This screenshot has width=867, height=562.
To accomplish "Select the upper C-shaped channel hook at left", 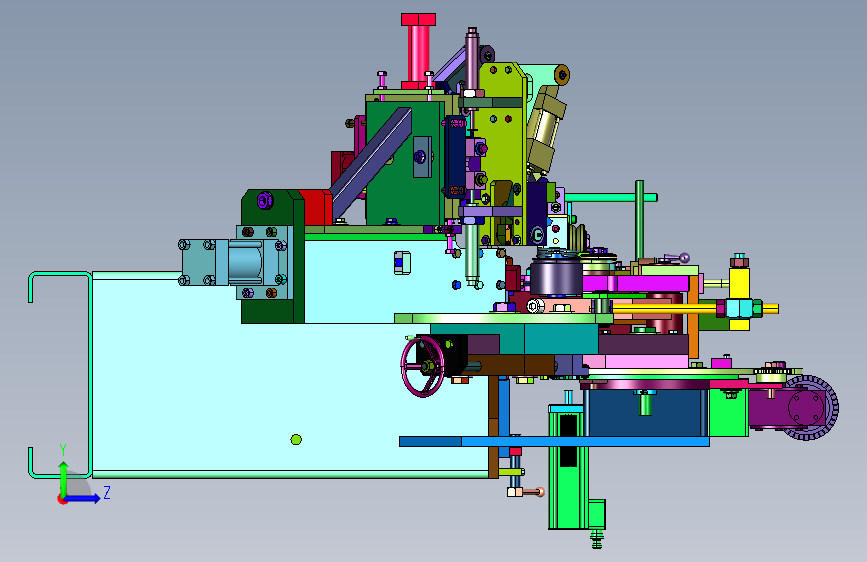I will click(x=60, y=287).
